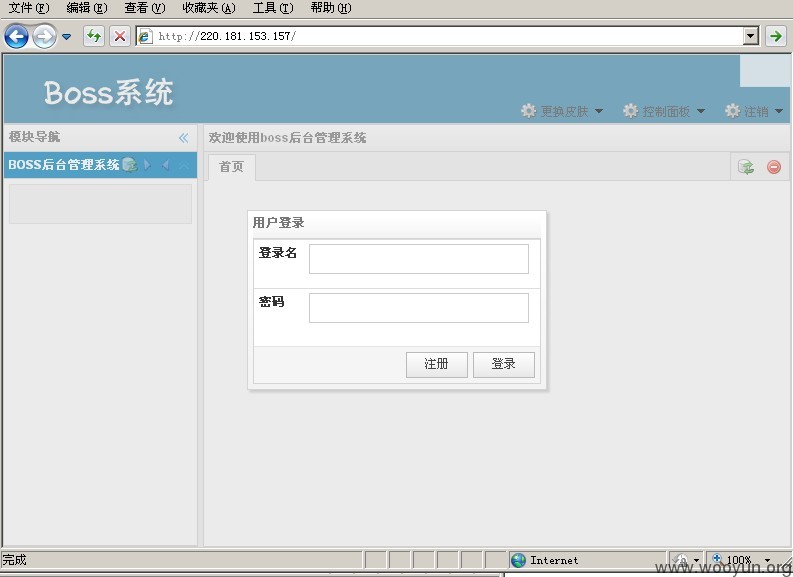Click the green refresh tab icon
Viewport: 793px width, 577px height.
point(745,167)
